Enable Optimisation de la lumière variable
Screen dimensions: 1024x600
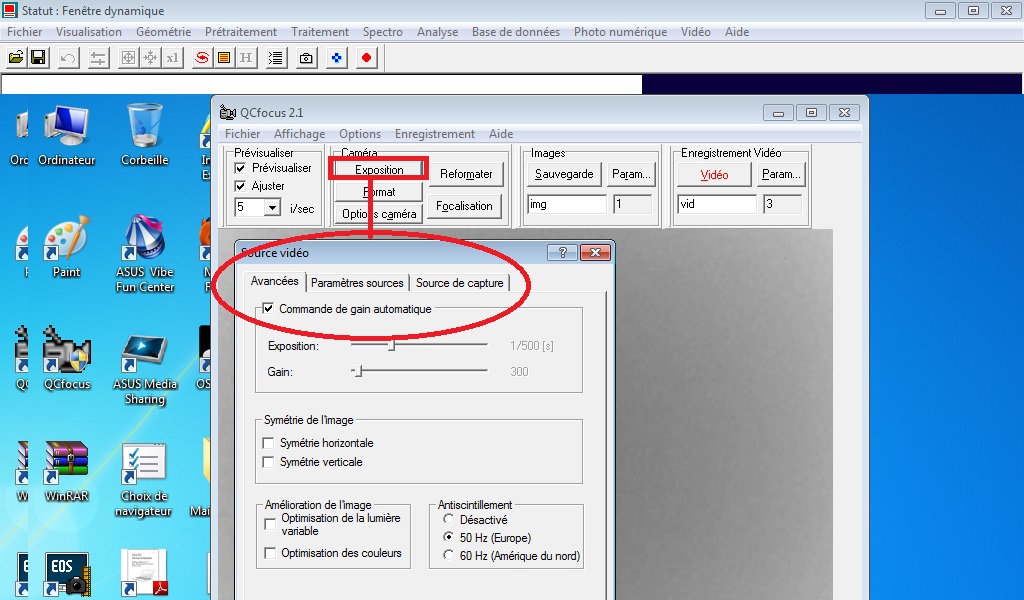(270, 524)
